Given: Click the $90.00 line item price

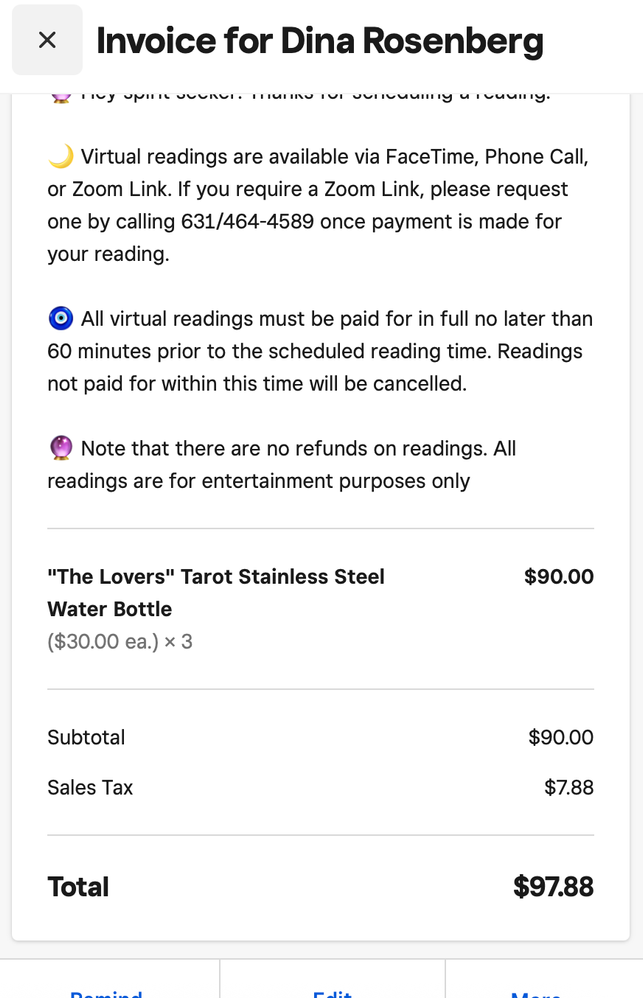Looking at the screenshot, I should click(558, 577).
